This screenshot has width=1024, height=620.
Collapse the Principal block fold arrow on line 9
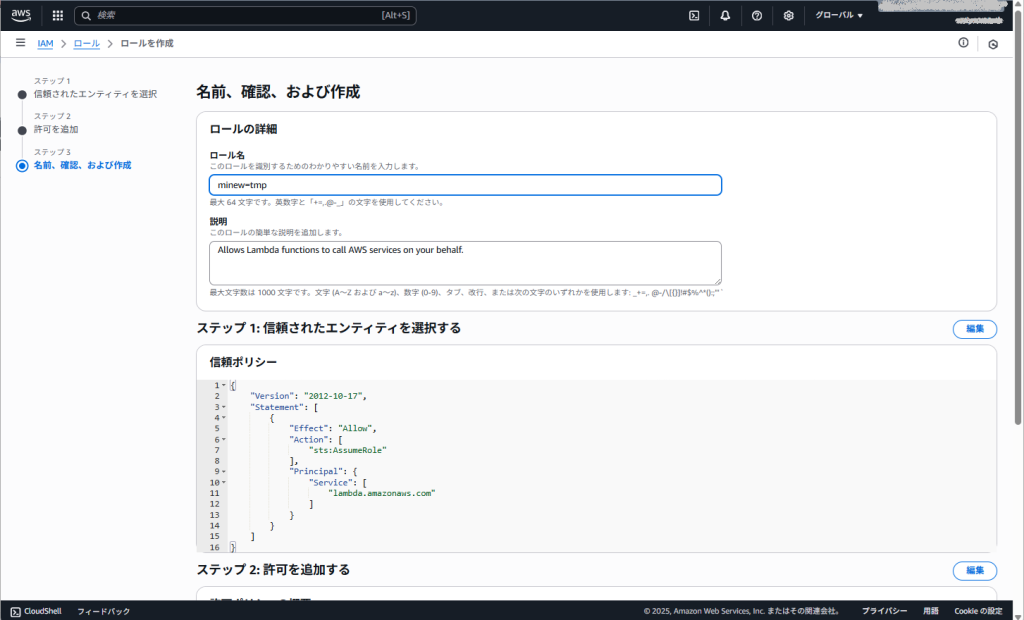(224, 471)
